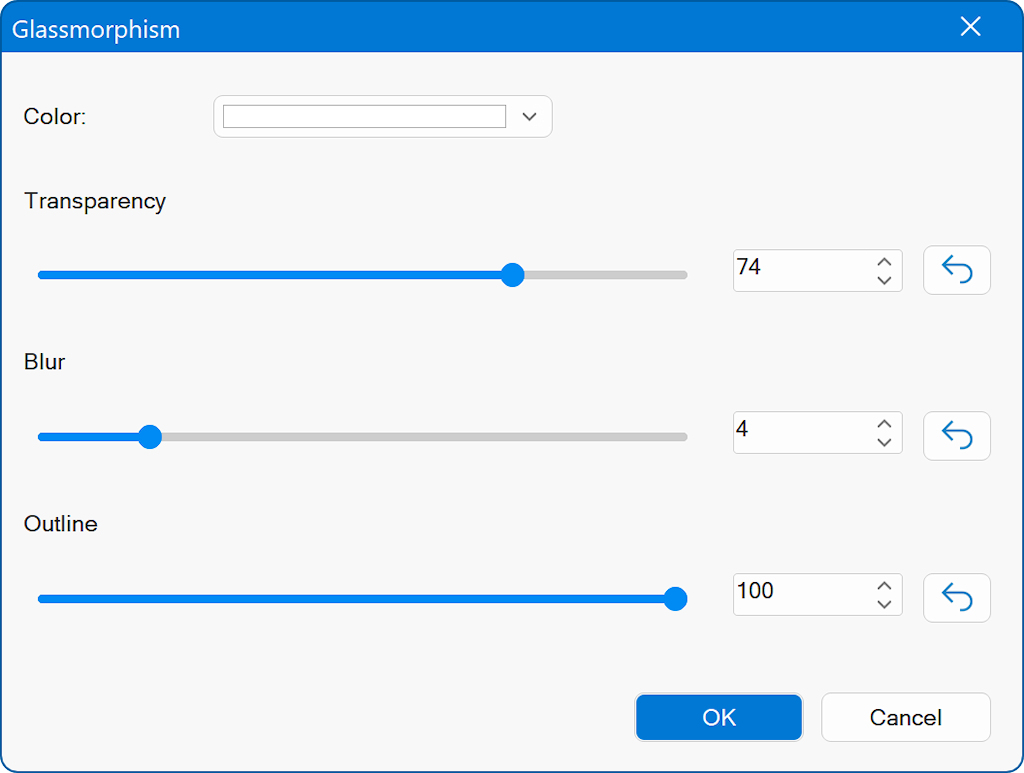Focus the Blur value field showing 4
The image size is (1024, 773).
tap(800, 432)
